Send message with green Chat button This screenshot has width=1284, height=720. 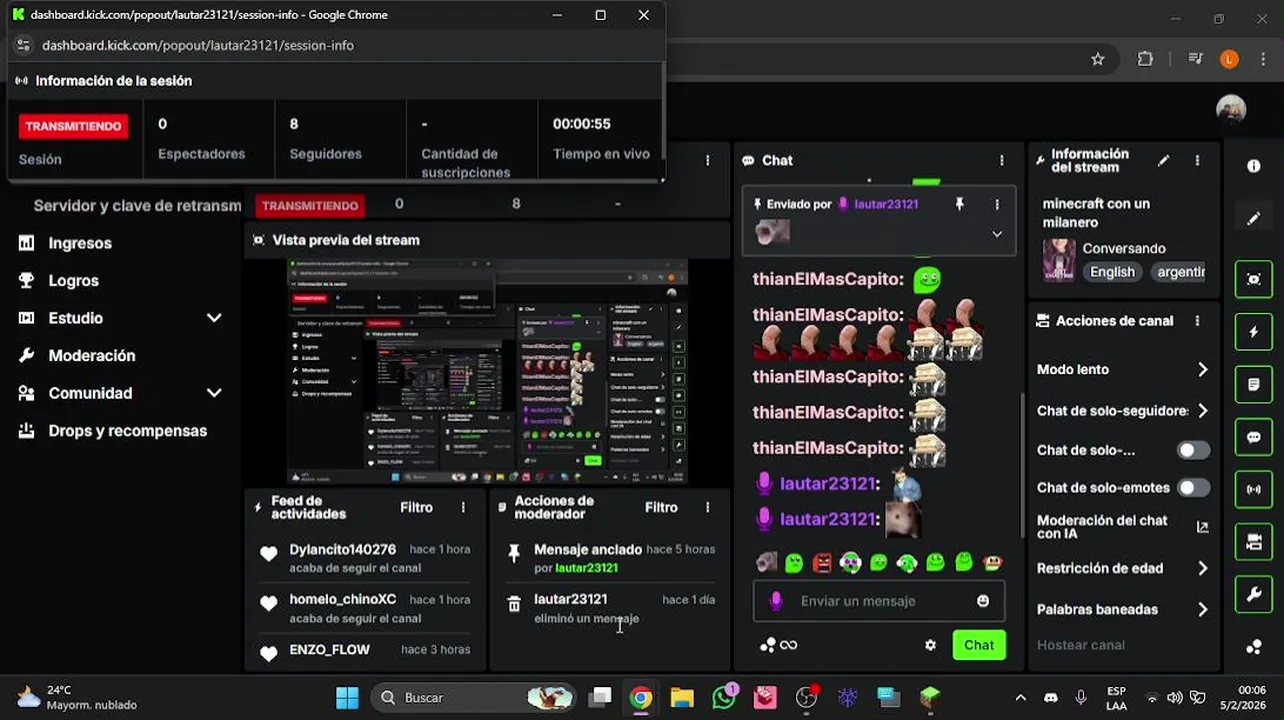979,645
